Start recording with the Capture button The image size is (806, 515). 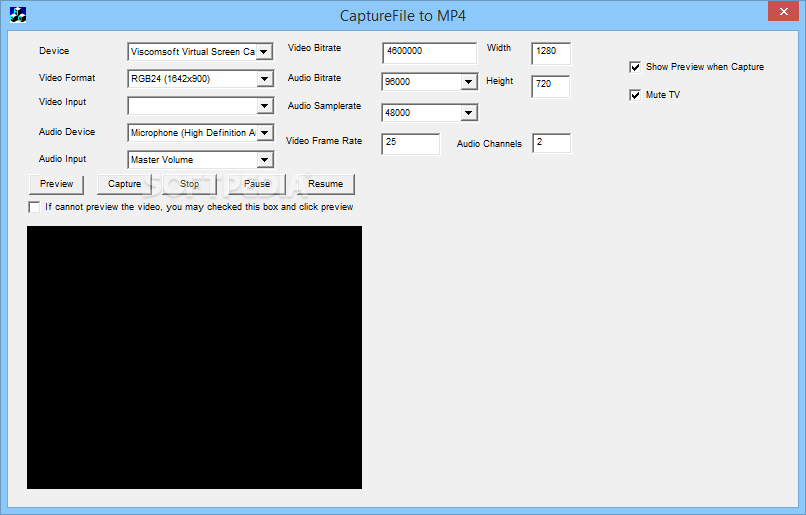pyautogui.click(x=124, y=184)
